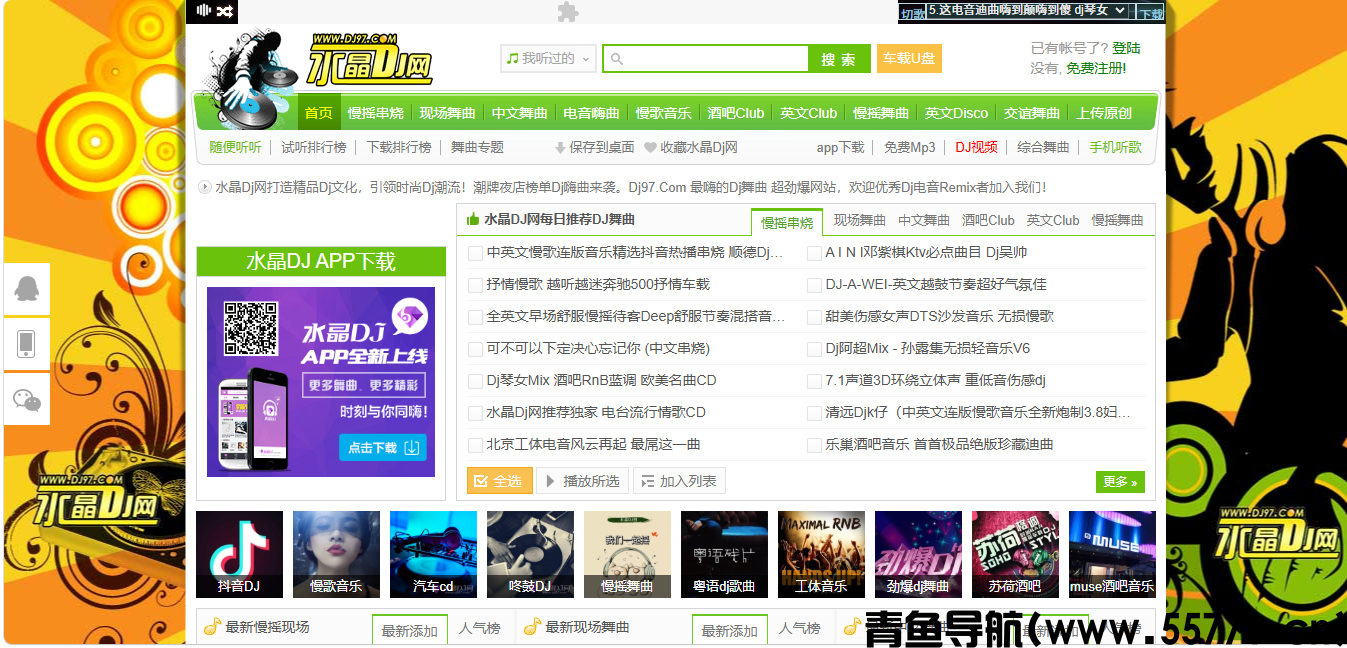Click music note icon beside 最新现场舞曲

(532, 627)
